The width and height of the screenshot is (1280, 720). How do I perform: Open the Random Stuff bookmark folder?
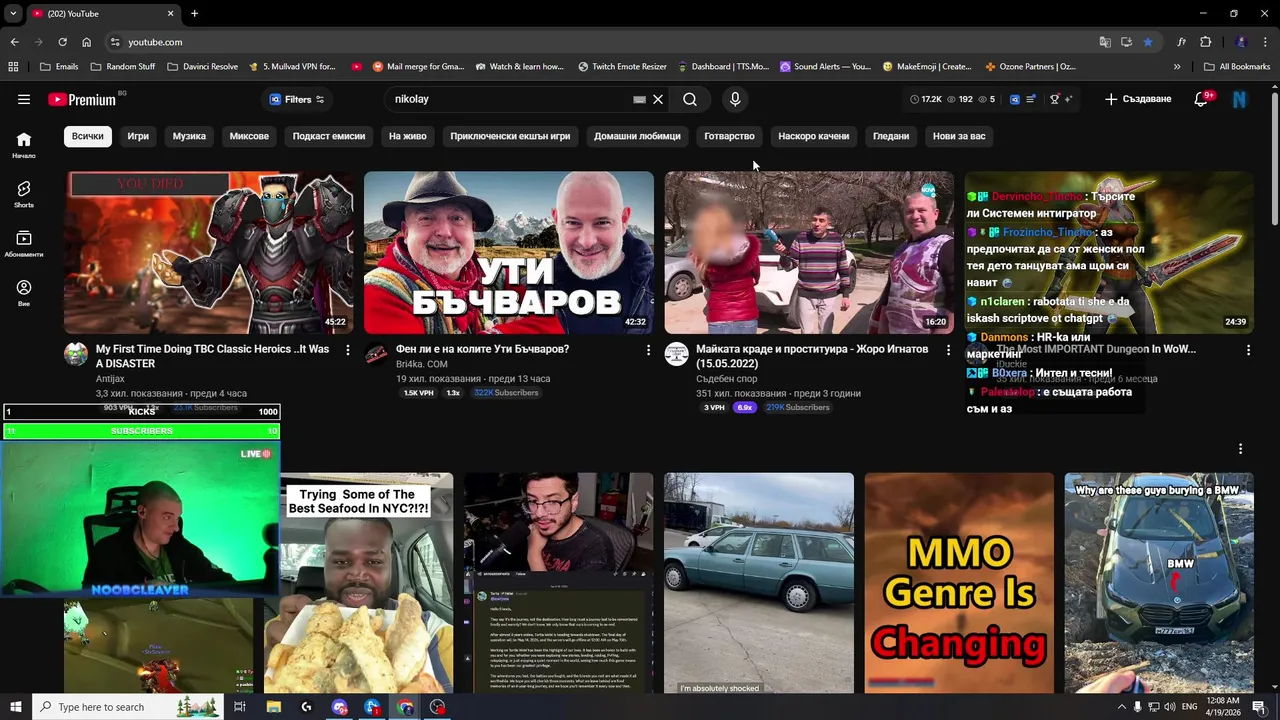coord(123,67)
